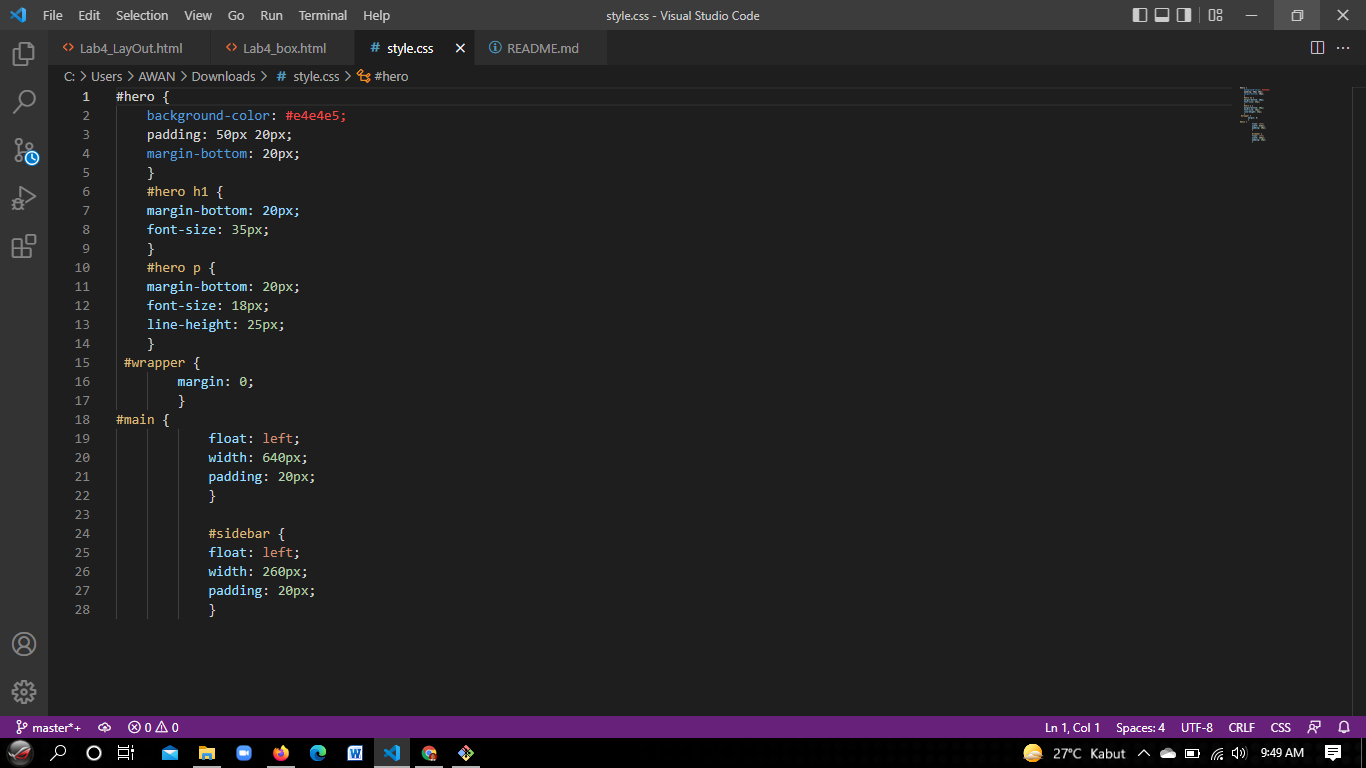Image resolution: width=1366 pixels, height=768 pixels.
Task: Launch the Run and Debug view
Action: tap(24, 197)
